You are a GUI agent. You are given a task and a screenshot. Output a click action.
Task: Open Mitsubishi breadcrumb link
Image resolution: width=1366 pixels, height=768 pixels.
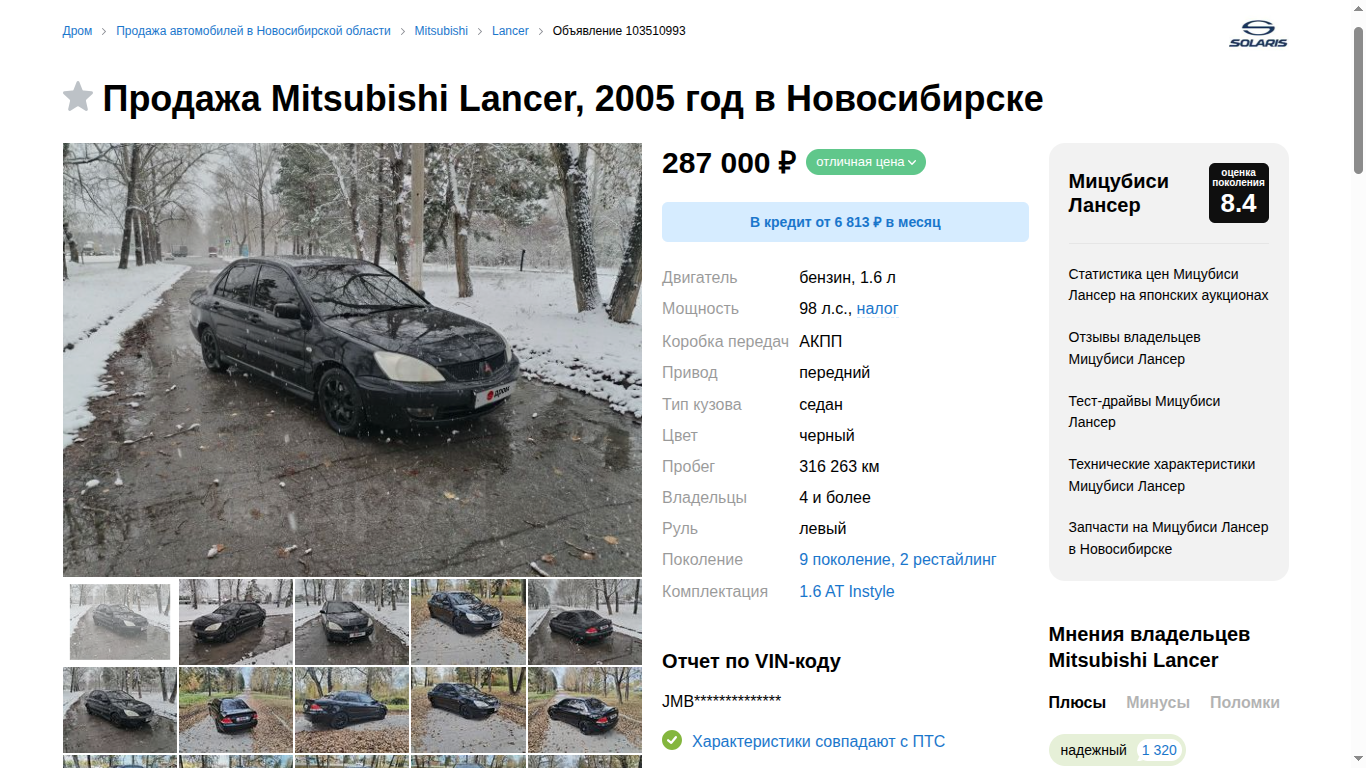pos(441,31)
